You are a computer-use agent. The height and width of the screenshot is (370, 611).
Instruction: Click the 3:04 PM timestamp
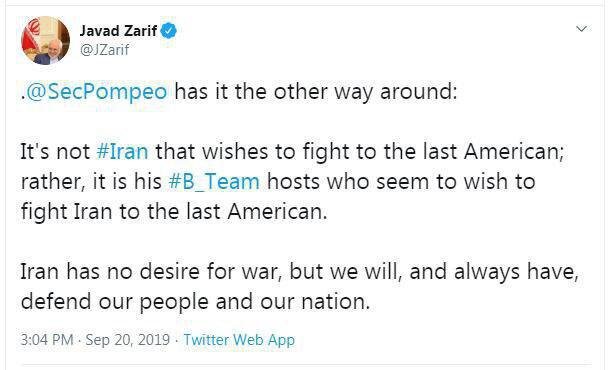click(47, 340)
